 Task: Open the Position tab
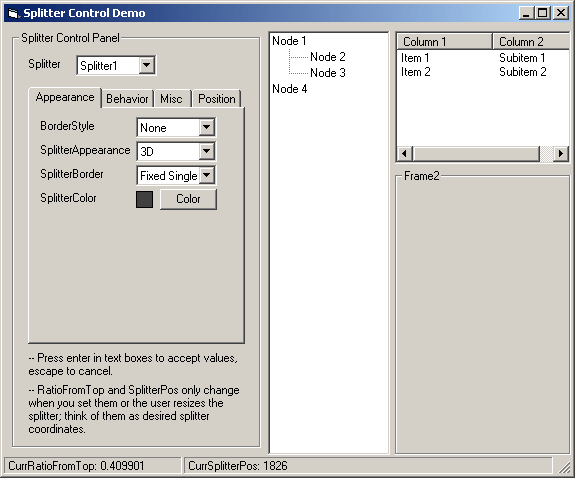pos(217,99)
